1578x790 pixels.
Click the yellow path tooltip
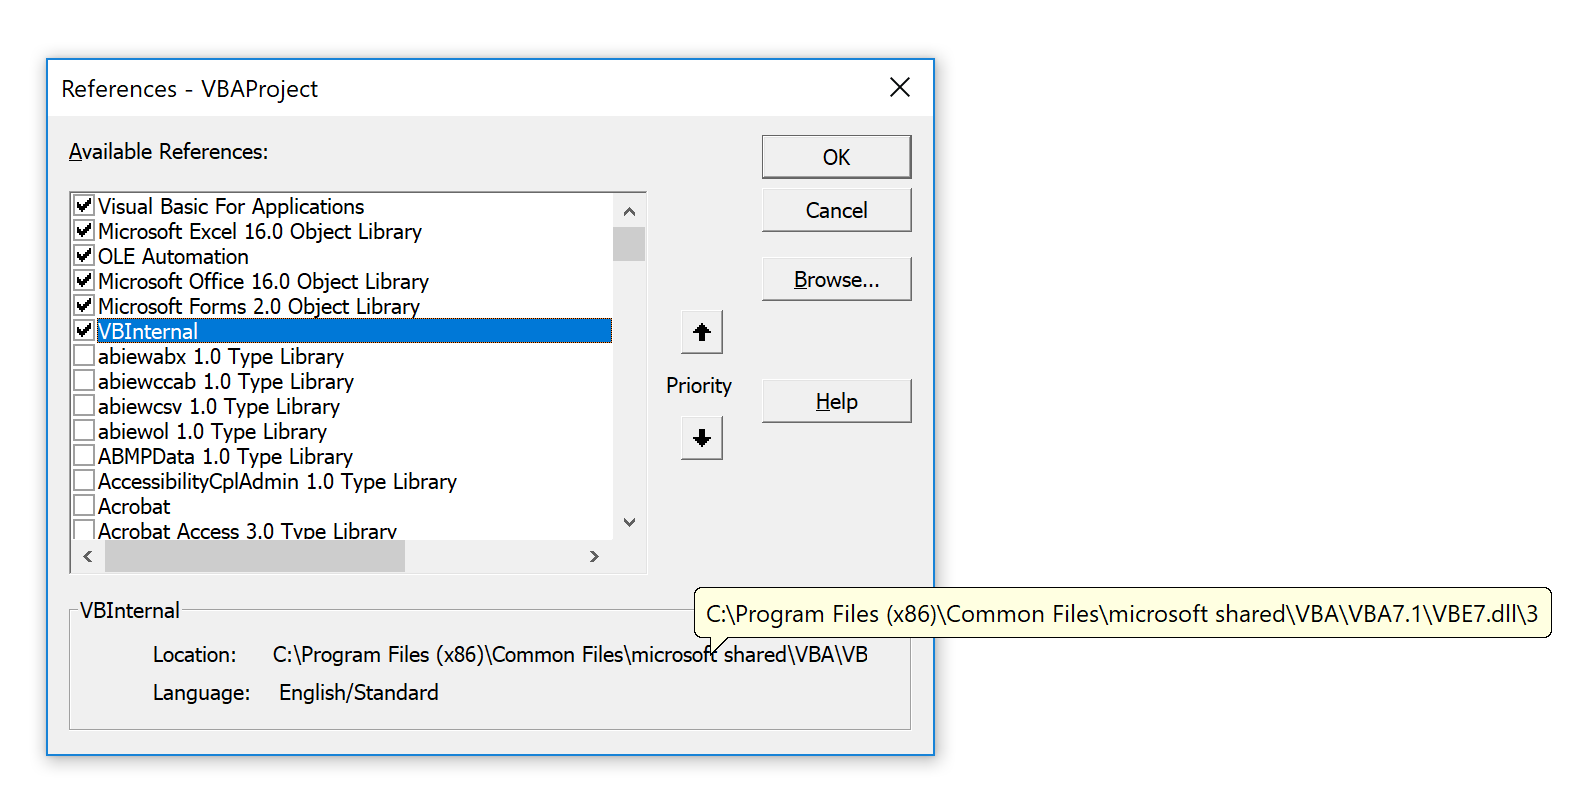pos(1122,613)
